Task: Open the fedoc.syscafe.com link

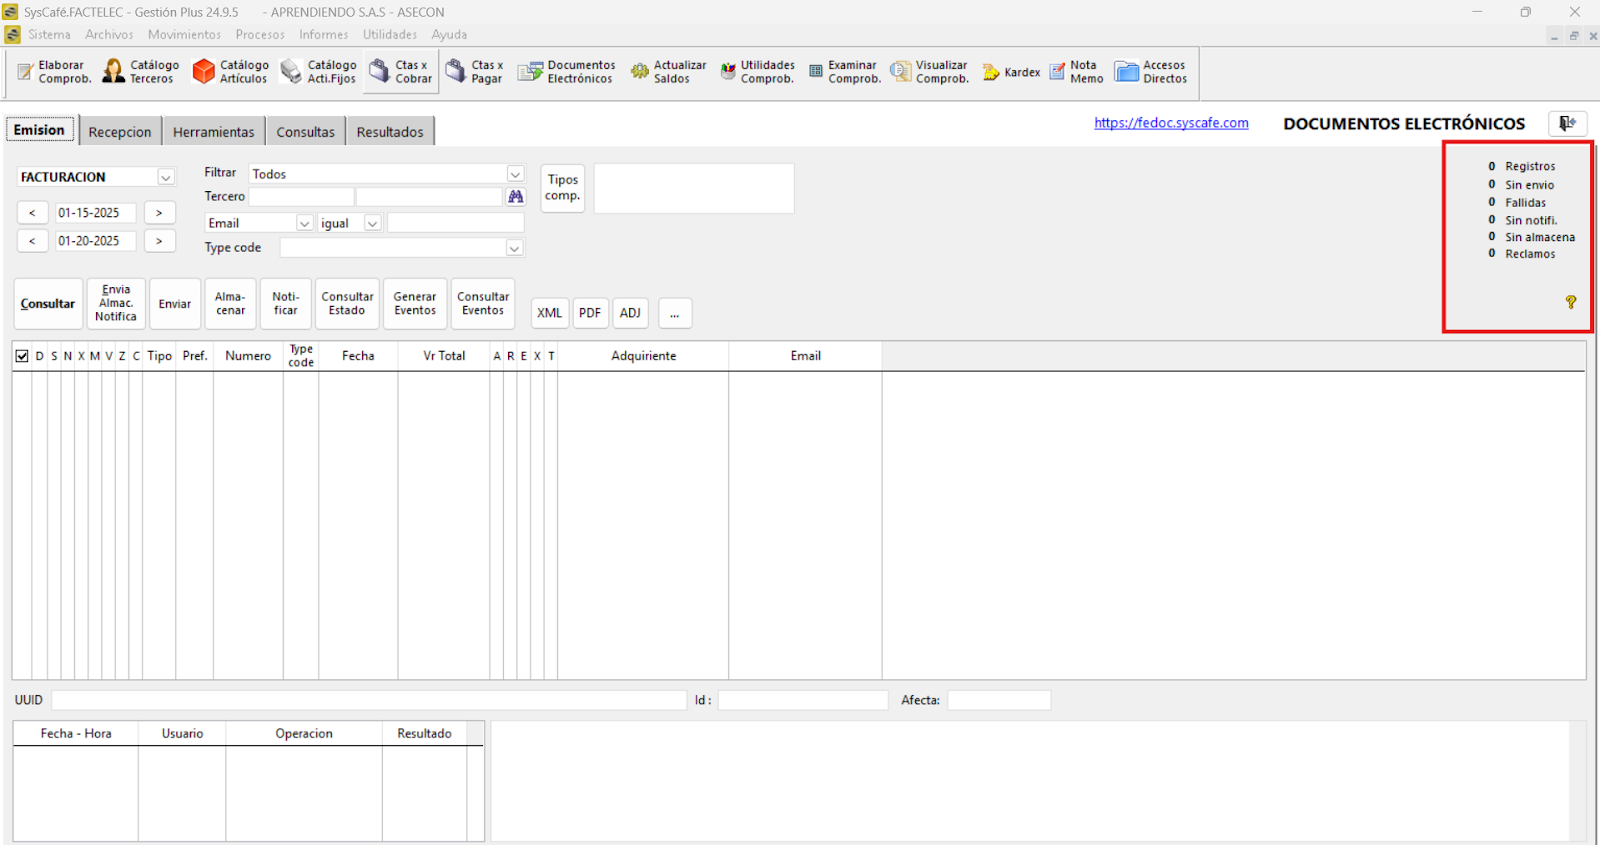Action: (1171, 123)
